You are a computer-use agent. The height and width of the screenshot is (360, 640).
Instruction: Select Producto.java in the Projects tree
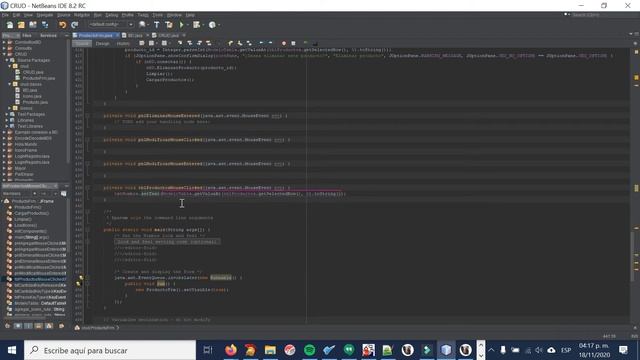pos(35,102)
